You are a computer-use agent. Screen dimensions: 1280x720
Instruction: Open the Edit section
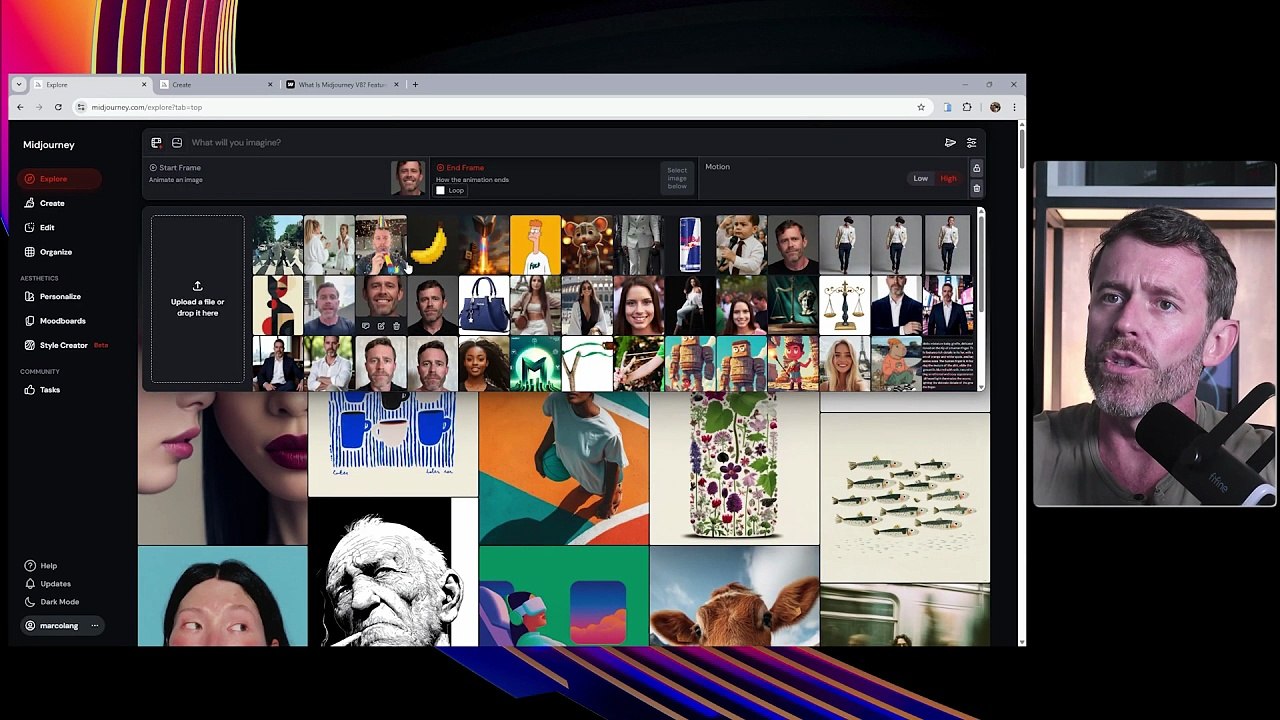click(40, 227)
